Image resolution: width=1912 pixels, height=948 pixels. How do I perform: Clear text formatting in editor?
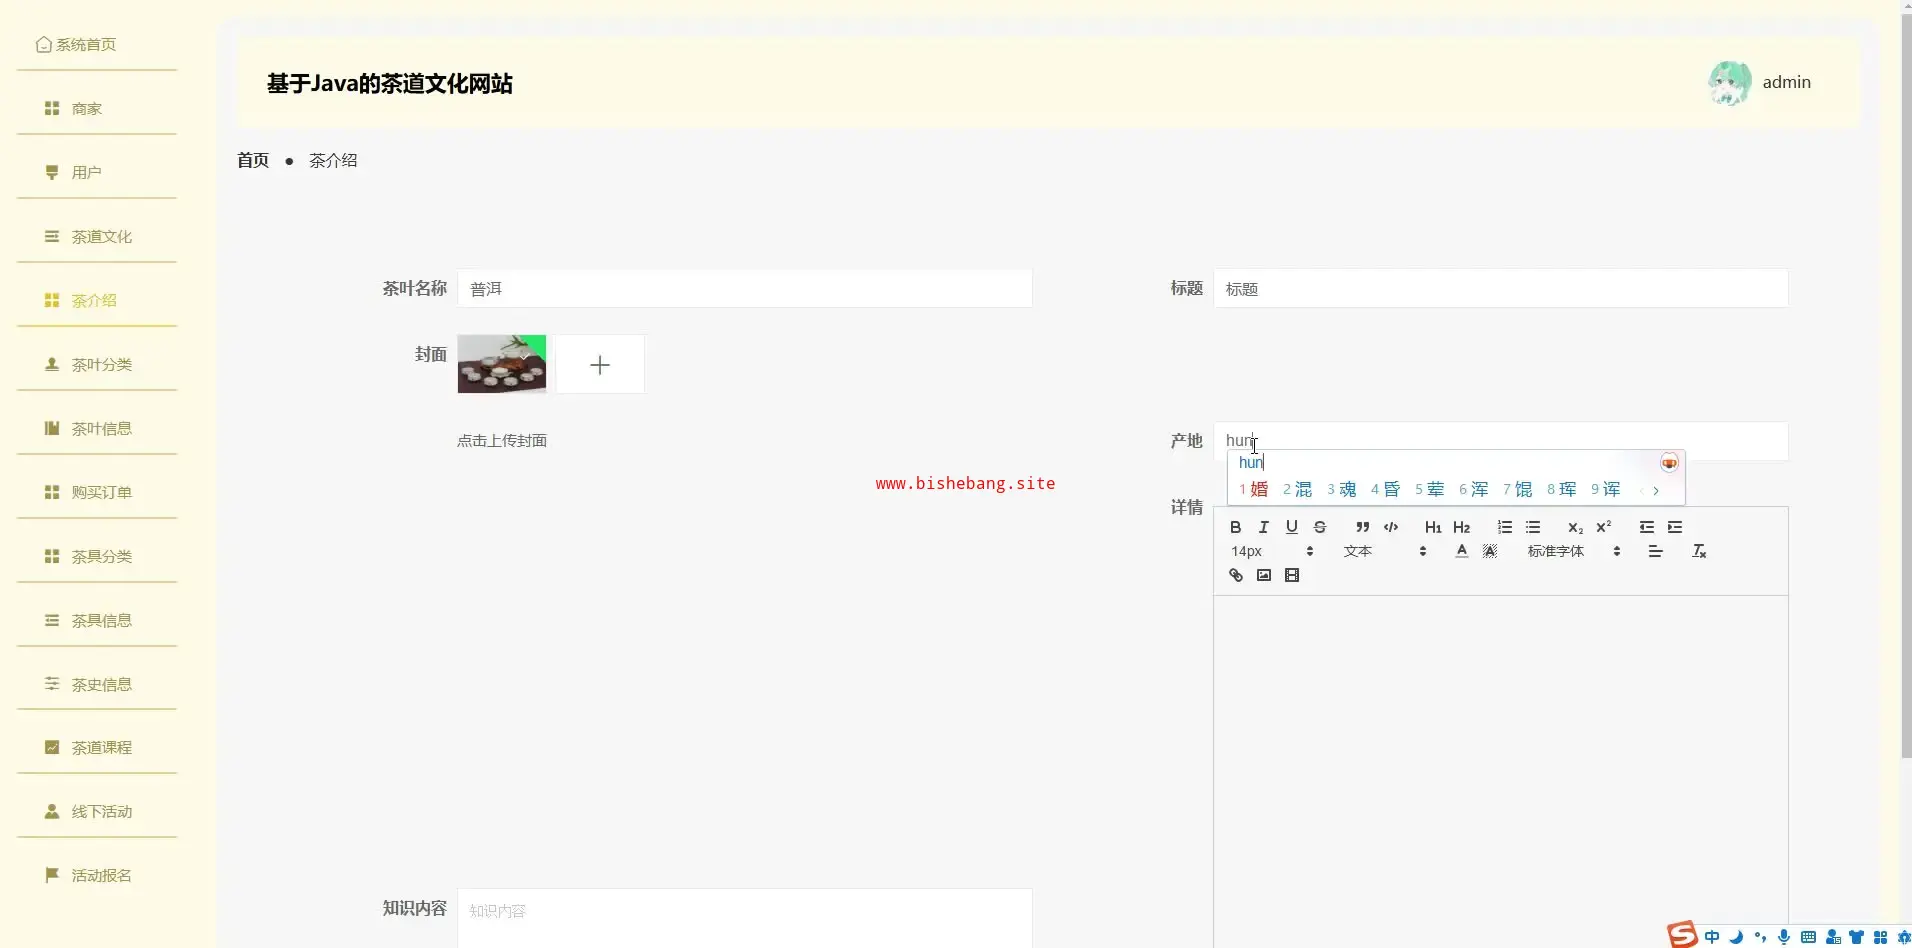click(x=1698, y=551)
